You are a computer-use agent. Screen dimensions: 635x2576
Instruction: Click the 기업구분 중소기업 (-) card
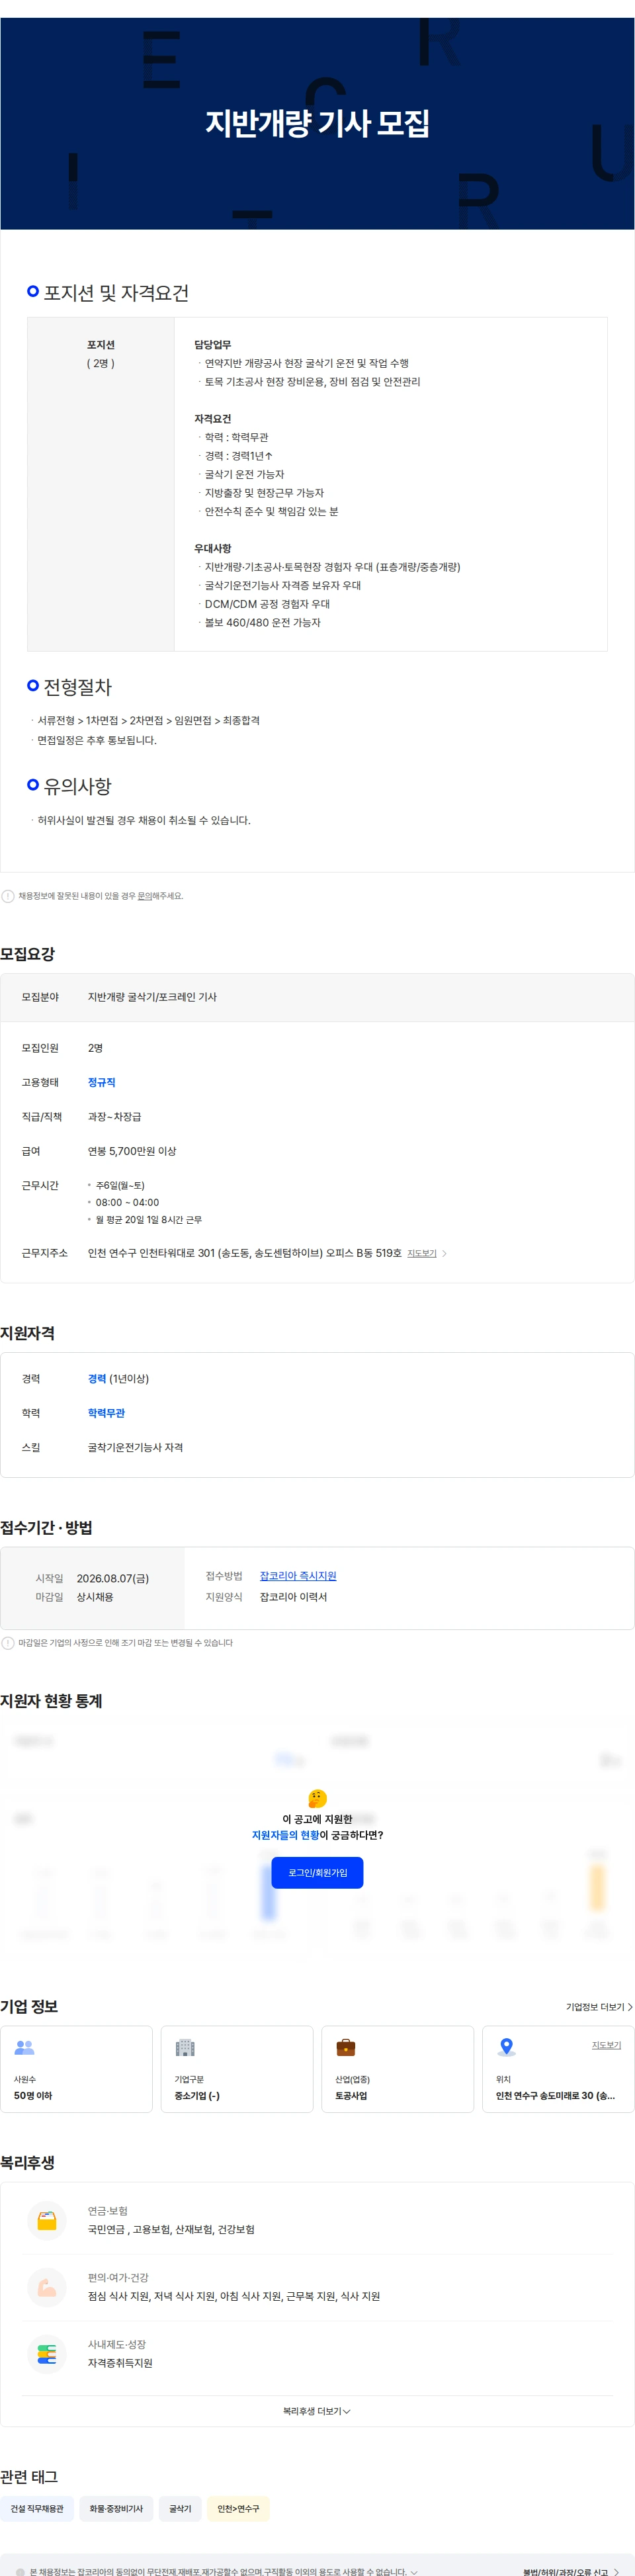coord(238,2069)
